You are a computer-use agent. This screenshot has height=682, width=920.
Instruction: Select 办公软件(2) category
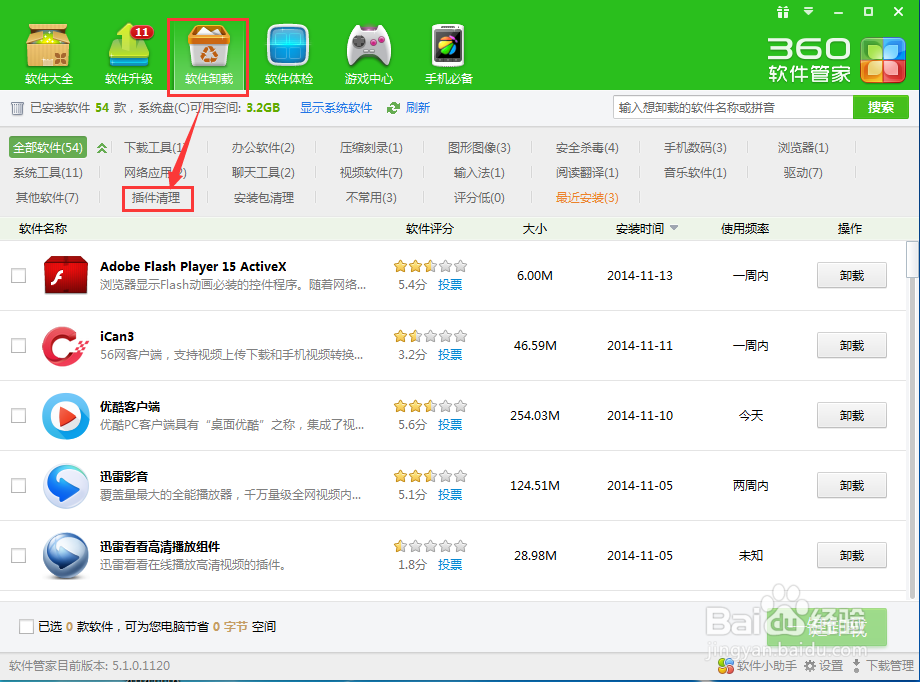point(263,148)
